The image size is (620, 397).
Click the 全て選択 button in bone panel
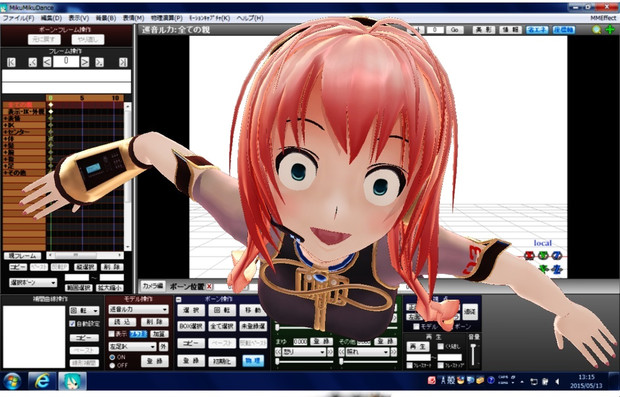point(222,326)
